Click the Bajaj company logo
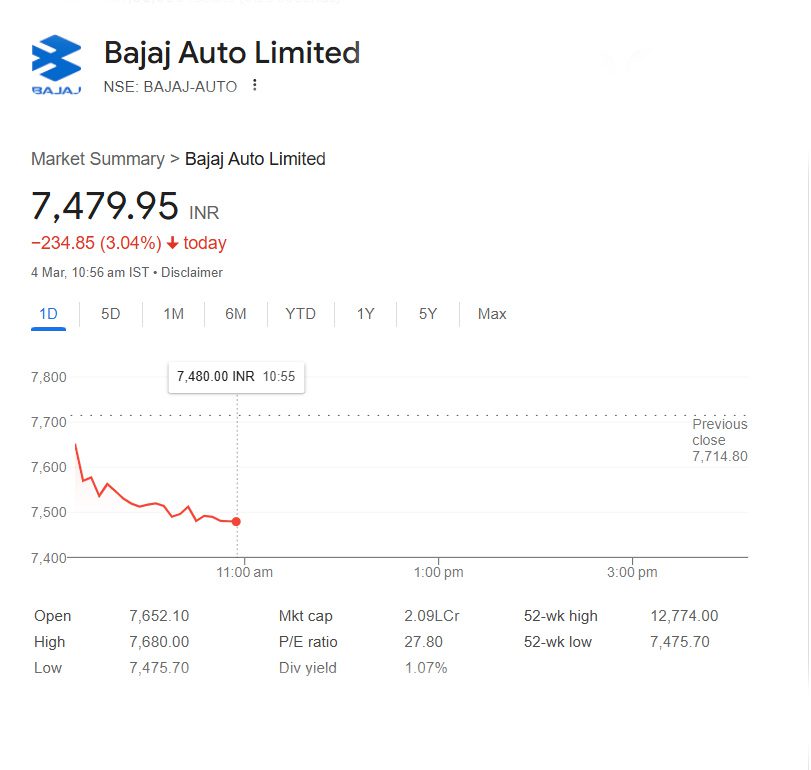 click(x=56, y=65)
